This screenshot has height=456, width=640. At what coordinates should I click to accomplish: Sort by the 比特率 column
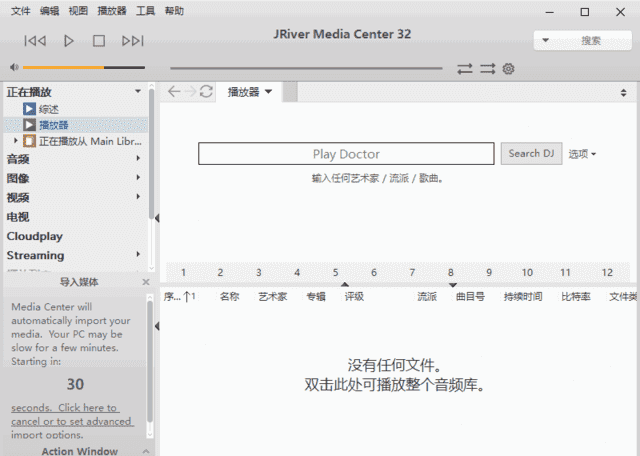tap(576, 296)
